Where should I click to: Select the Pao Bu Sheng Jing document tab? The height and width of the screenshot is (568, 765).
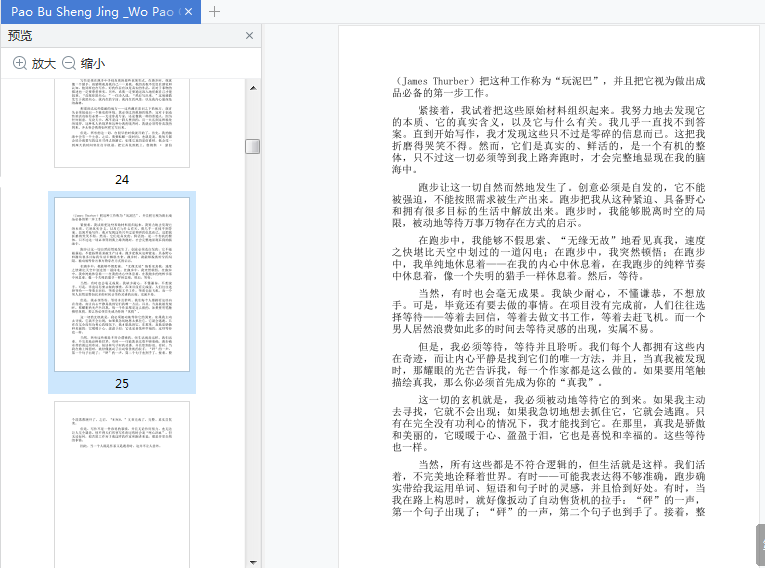pos(101,12)
